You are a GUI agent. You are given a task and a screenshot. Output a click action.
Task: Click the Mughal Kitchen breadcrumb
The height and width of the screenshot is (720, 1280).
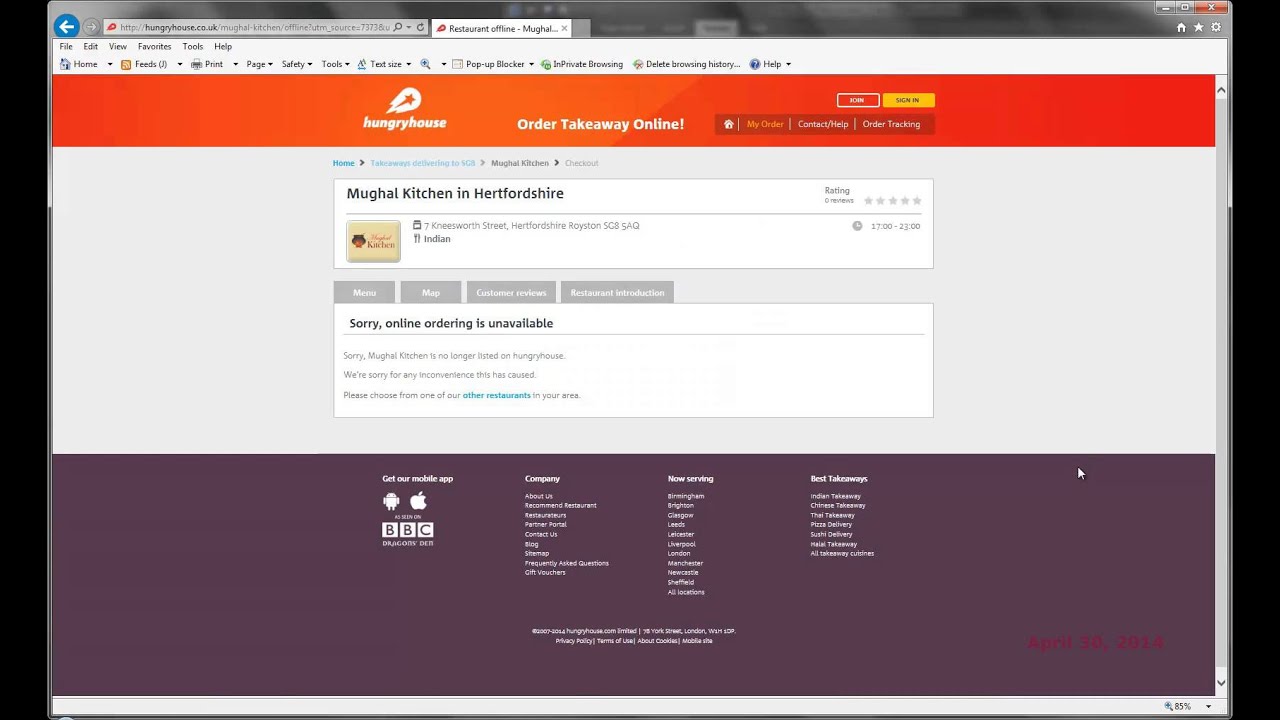tap(520, 163)
